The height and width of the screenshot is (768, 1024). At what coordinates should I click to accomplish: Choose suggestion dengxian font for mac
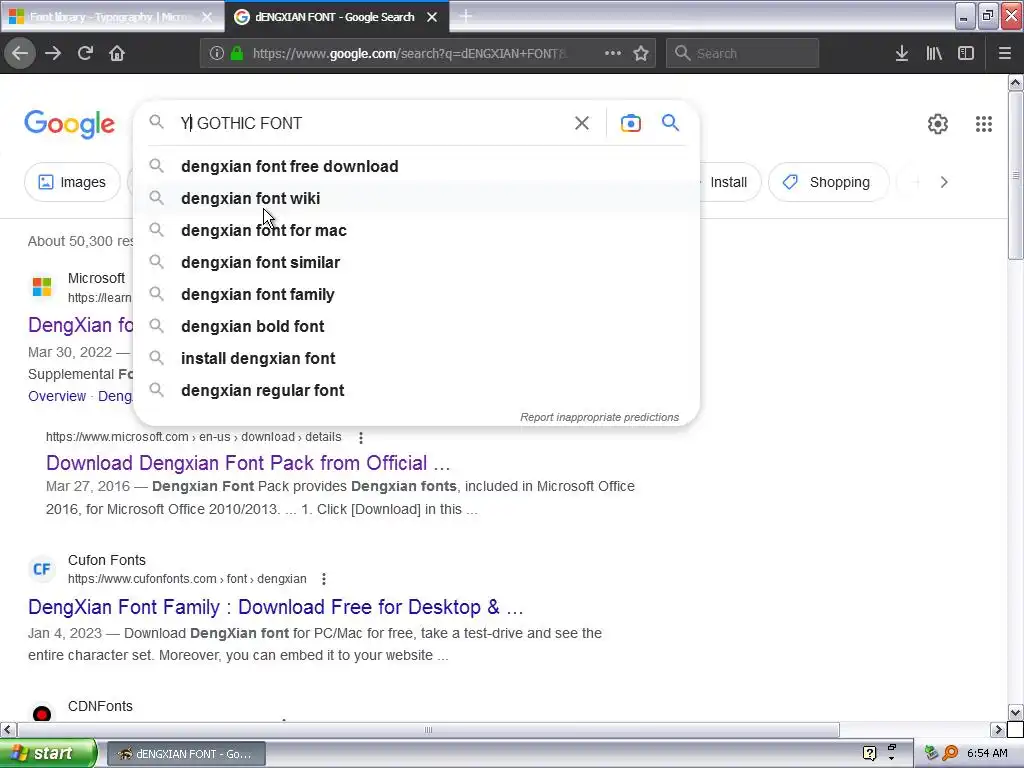pos(416,231)
